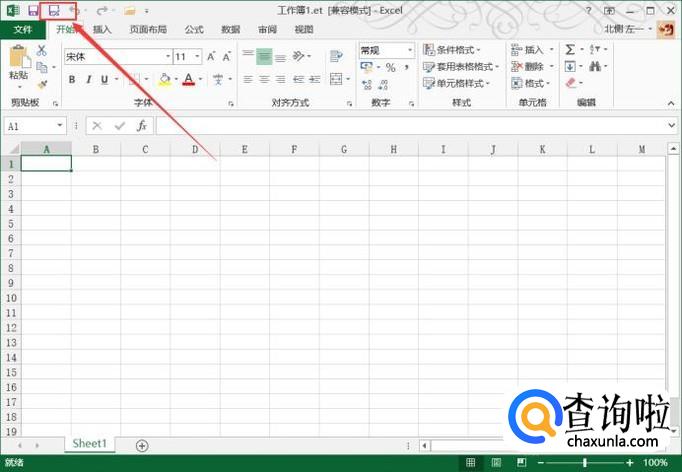
Task: Click the Find binoculars icon
Action: 596,67
